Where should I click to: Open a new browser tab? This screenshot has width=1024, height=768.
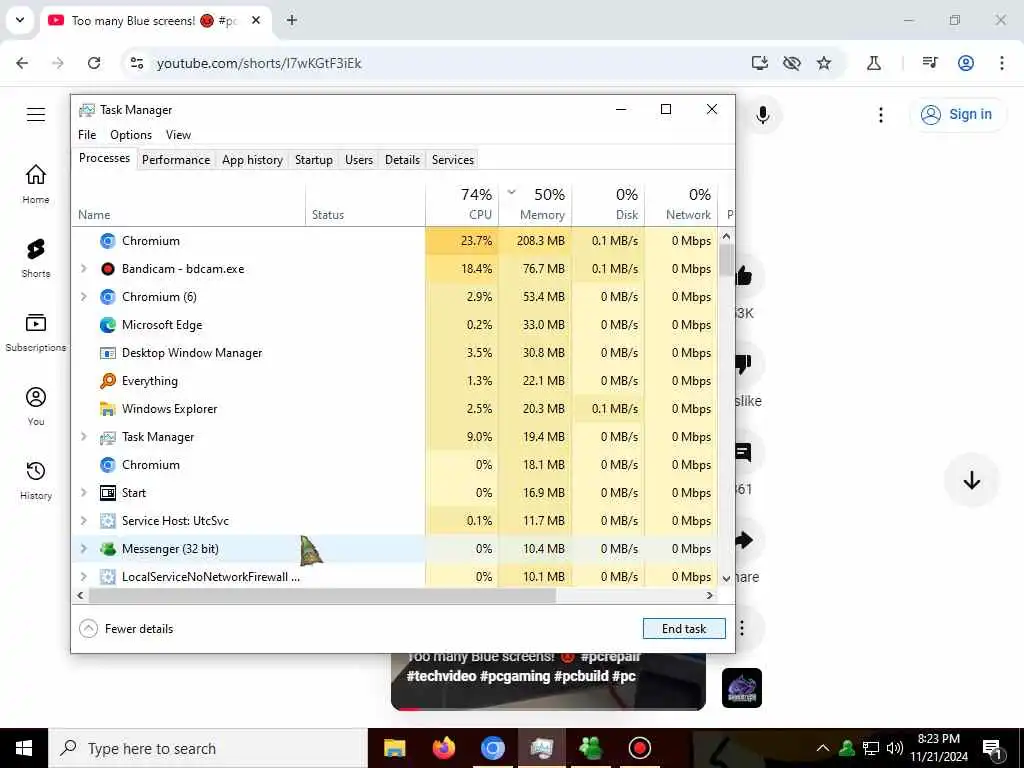292,20
